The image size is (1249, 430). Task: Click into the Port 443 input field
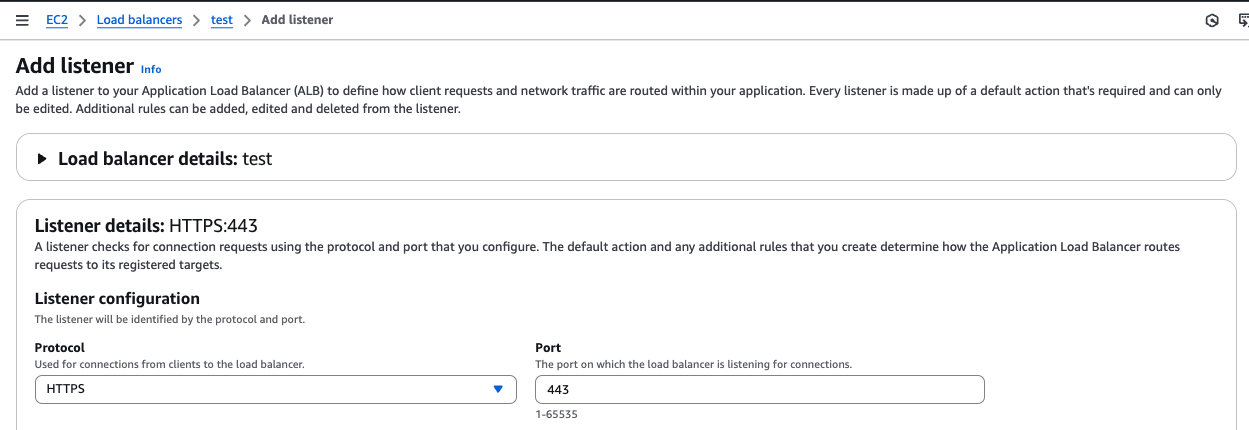pyautogui.click(x=760, y=389)
